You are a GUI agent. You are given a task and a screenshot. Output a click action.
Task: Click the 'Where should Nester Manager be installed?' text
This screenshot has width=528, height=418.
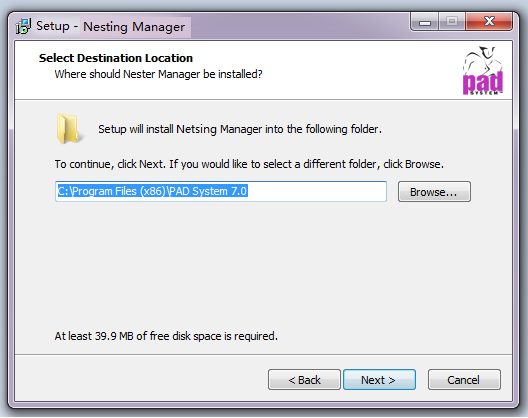(x=158, y=74)
